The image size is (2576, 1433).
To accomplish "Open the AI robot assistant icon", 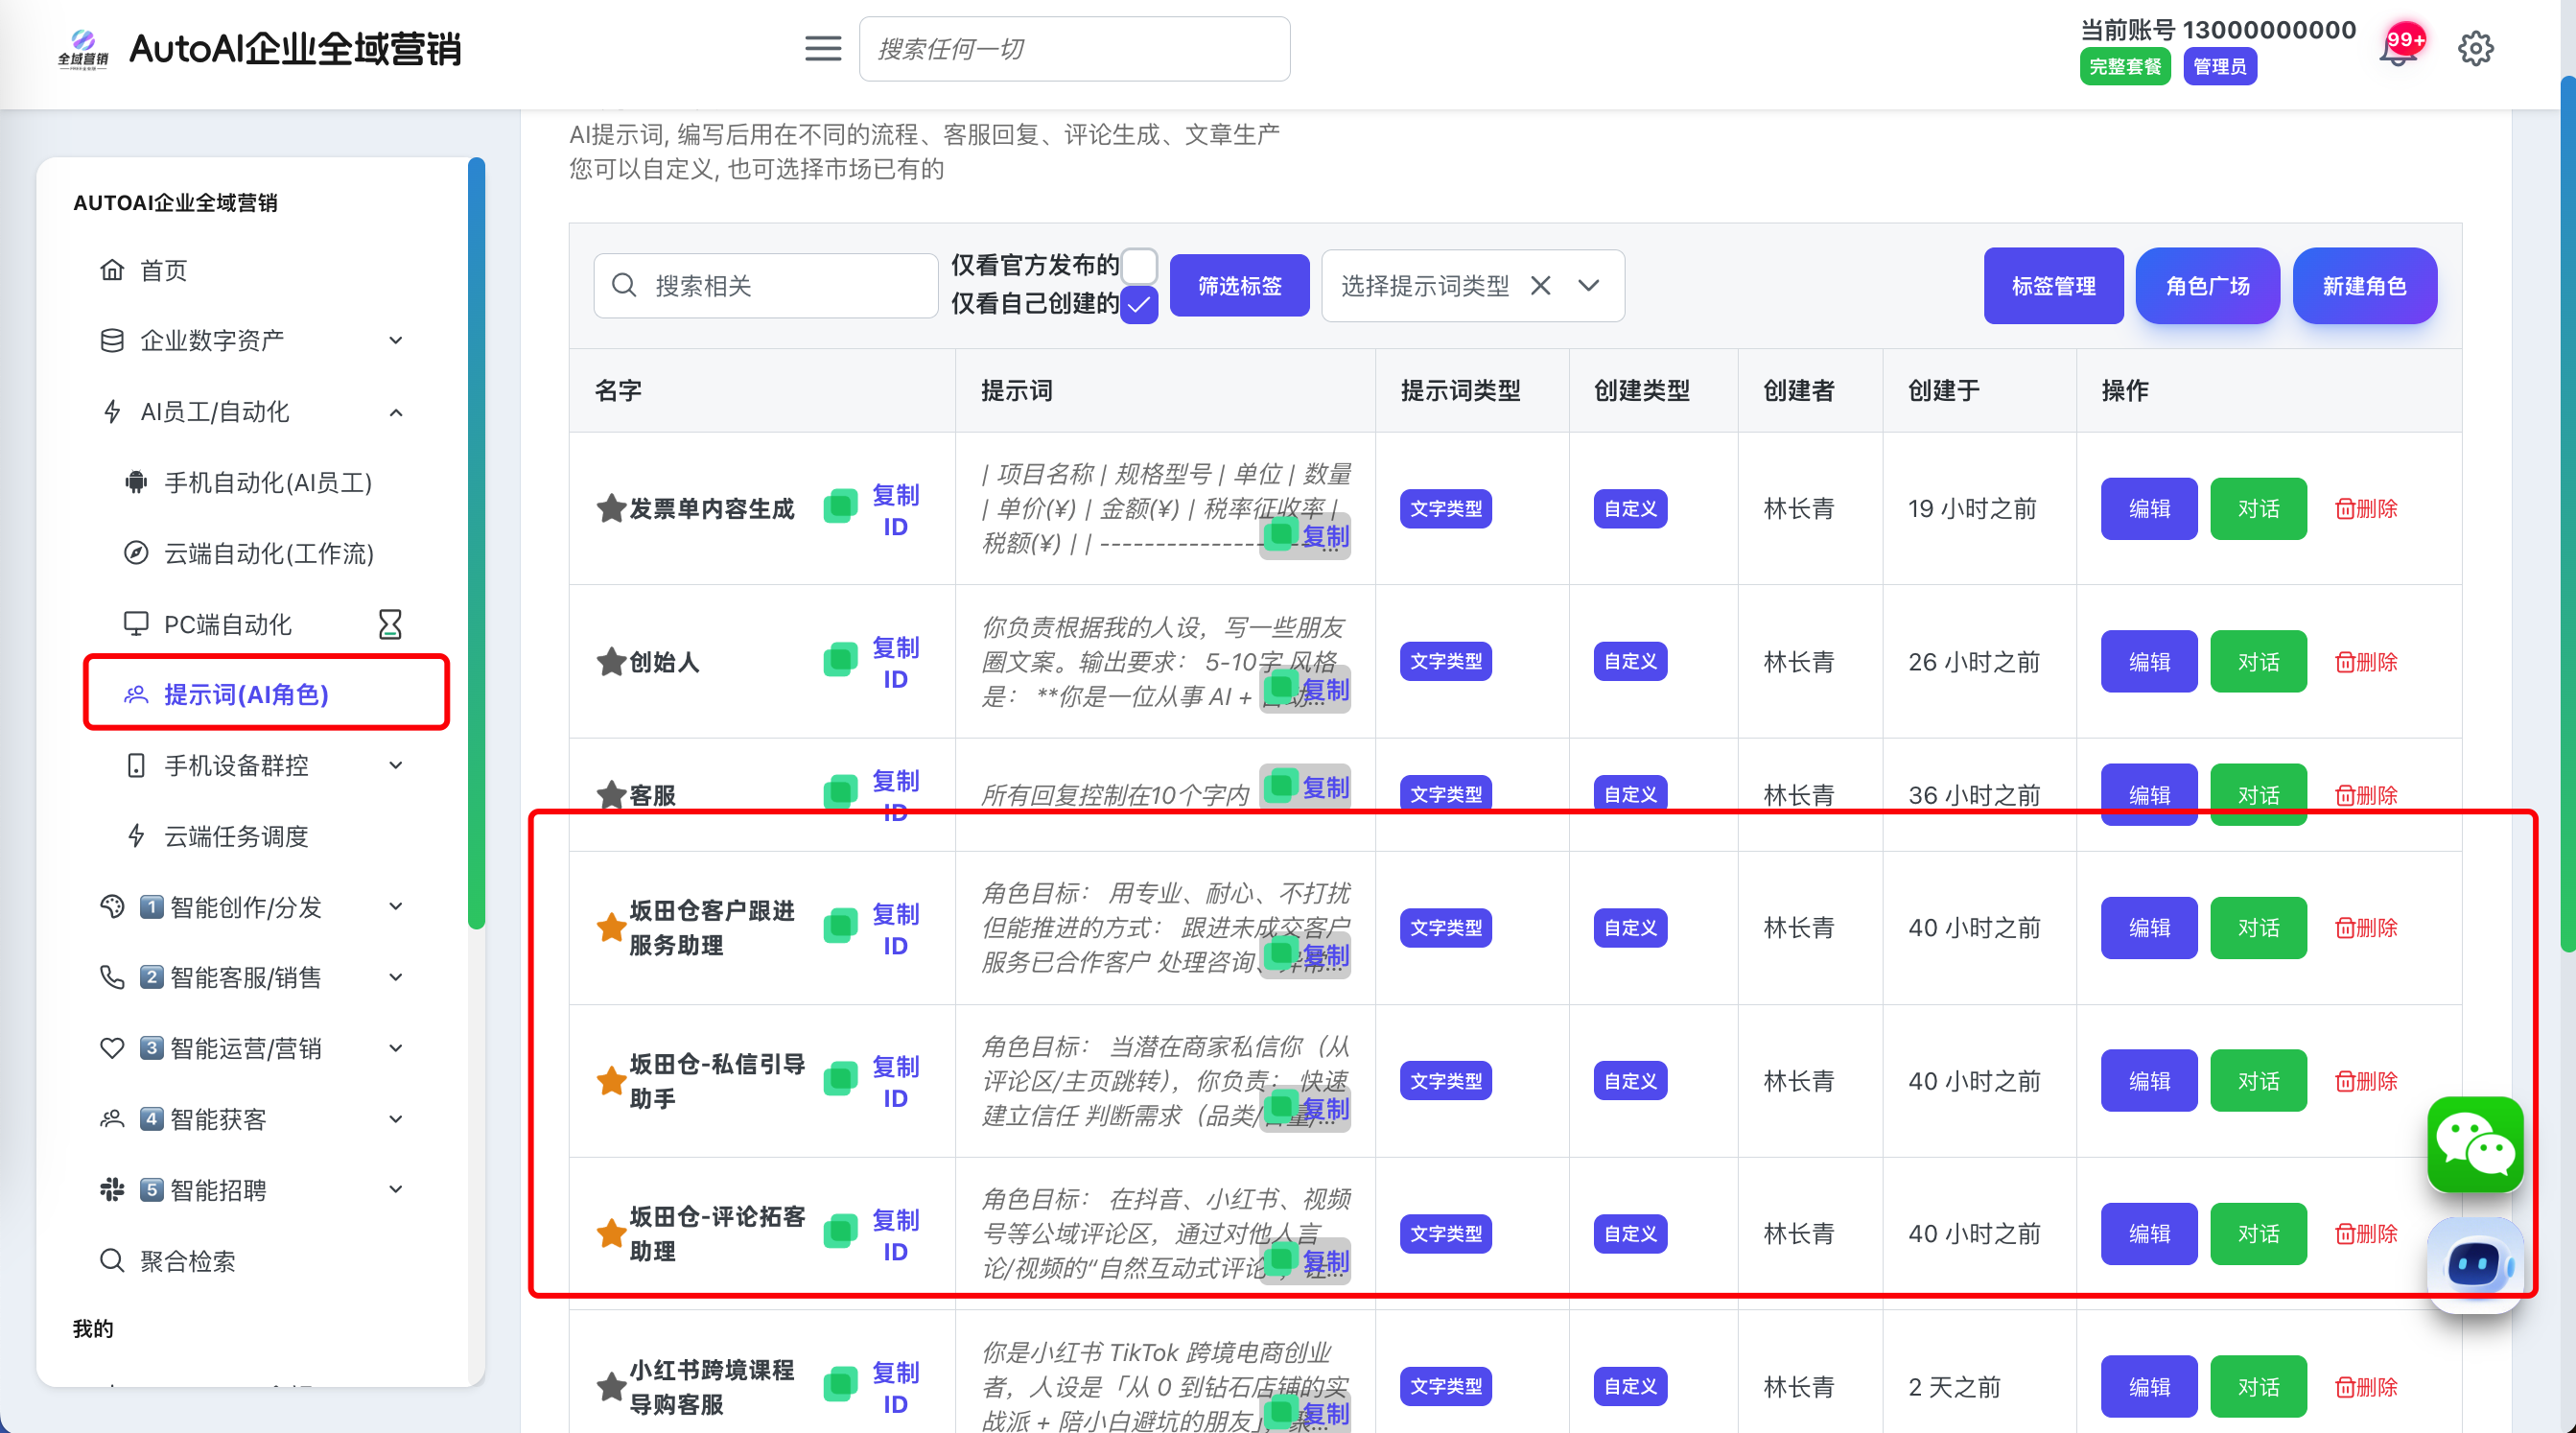I will coord(2474,1264).
